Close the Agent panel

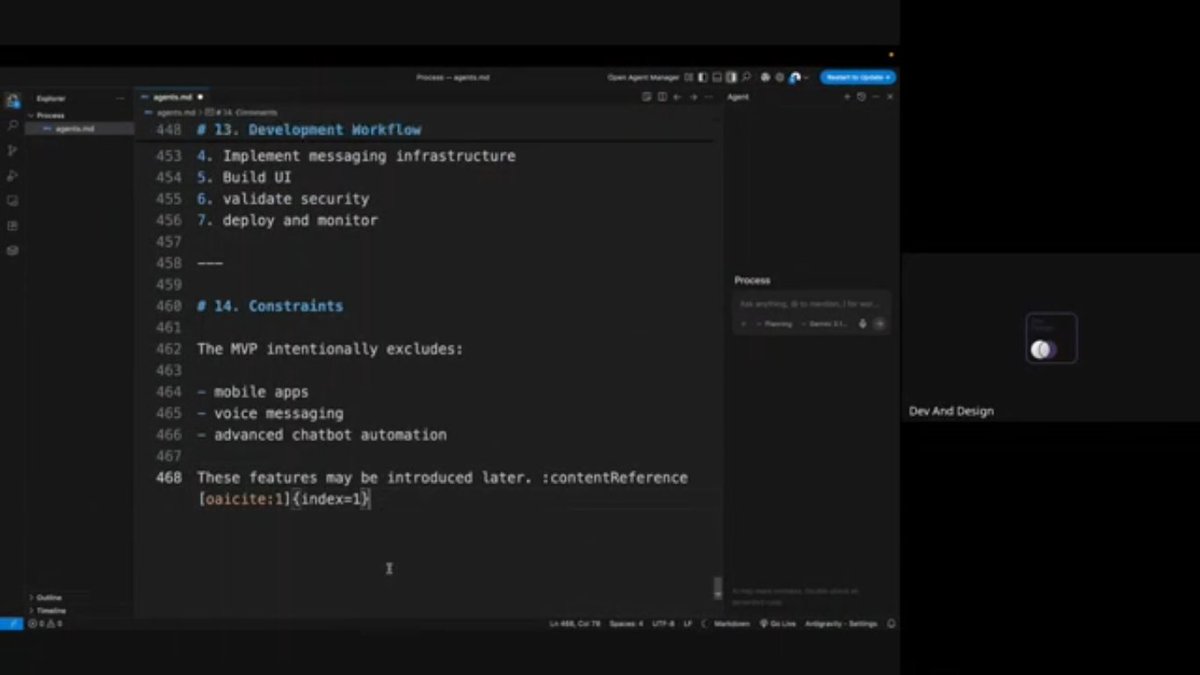890,97
